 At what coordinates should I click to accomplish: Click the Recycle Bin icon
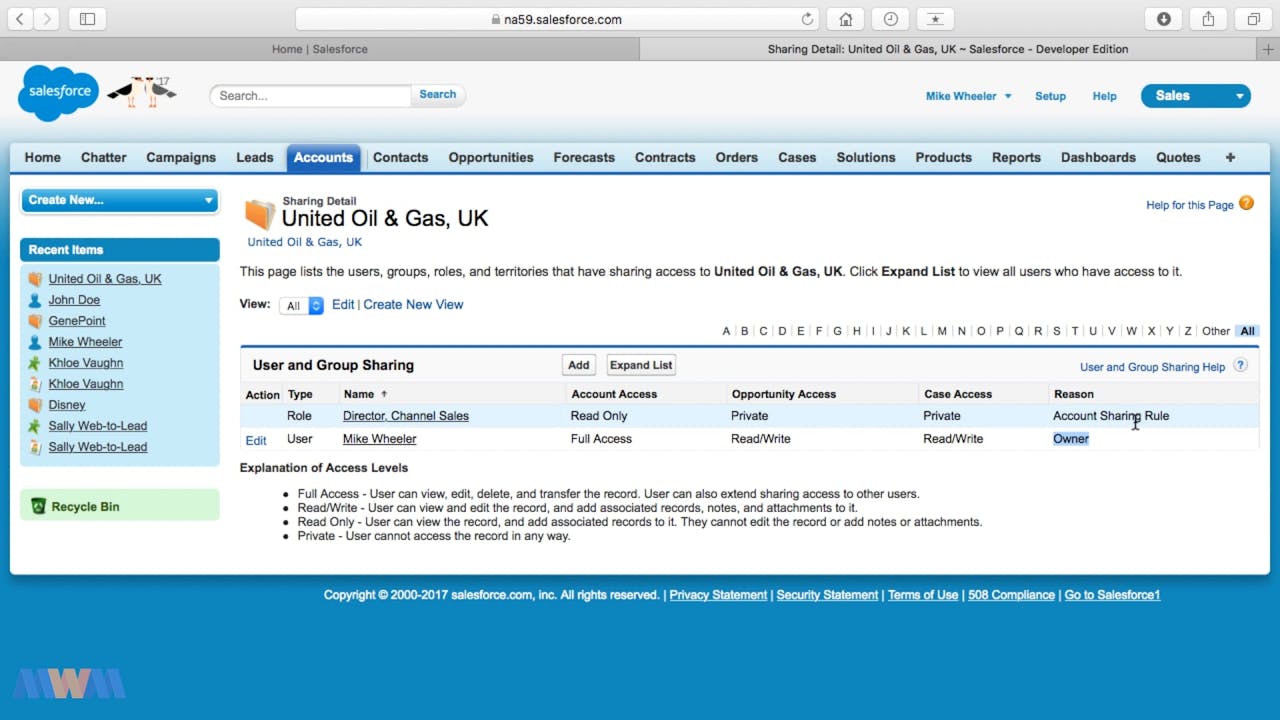click(x=38, y=507)
